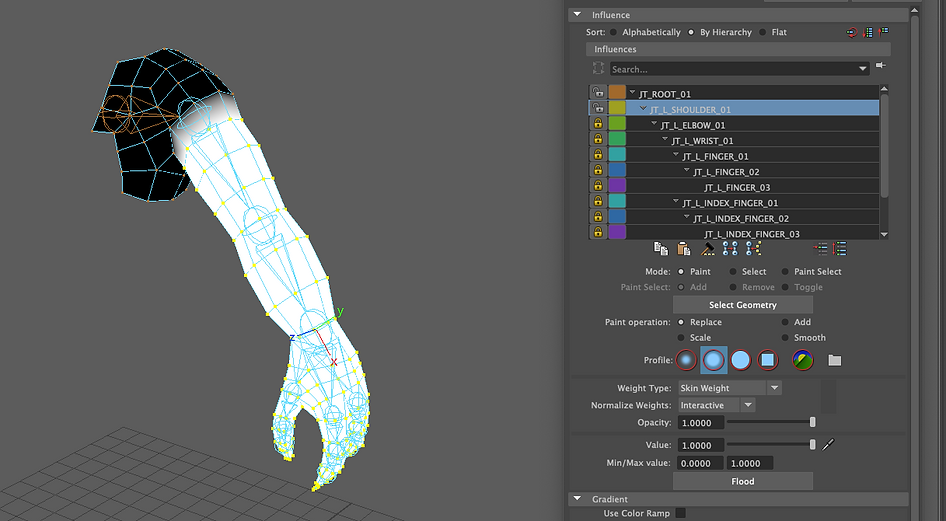Enable Use Color Ramp checkbox
This screenshot has width=946, height=521.
pyautogui.click(x=681, y=513)
